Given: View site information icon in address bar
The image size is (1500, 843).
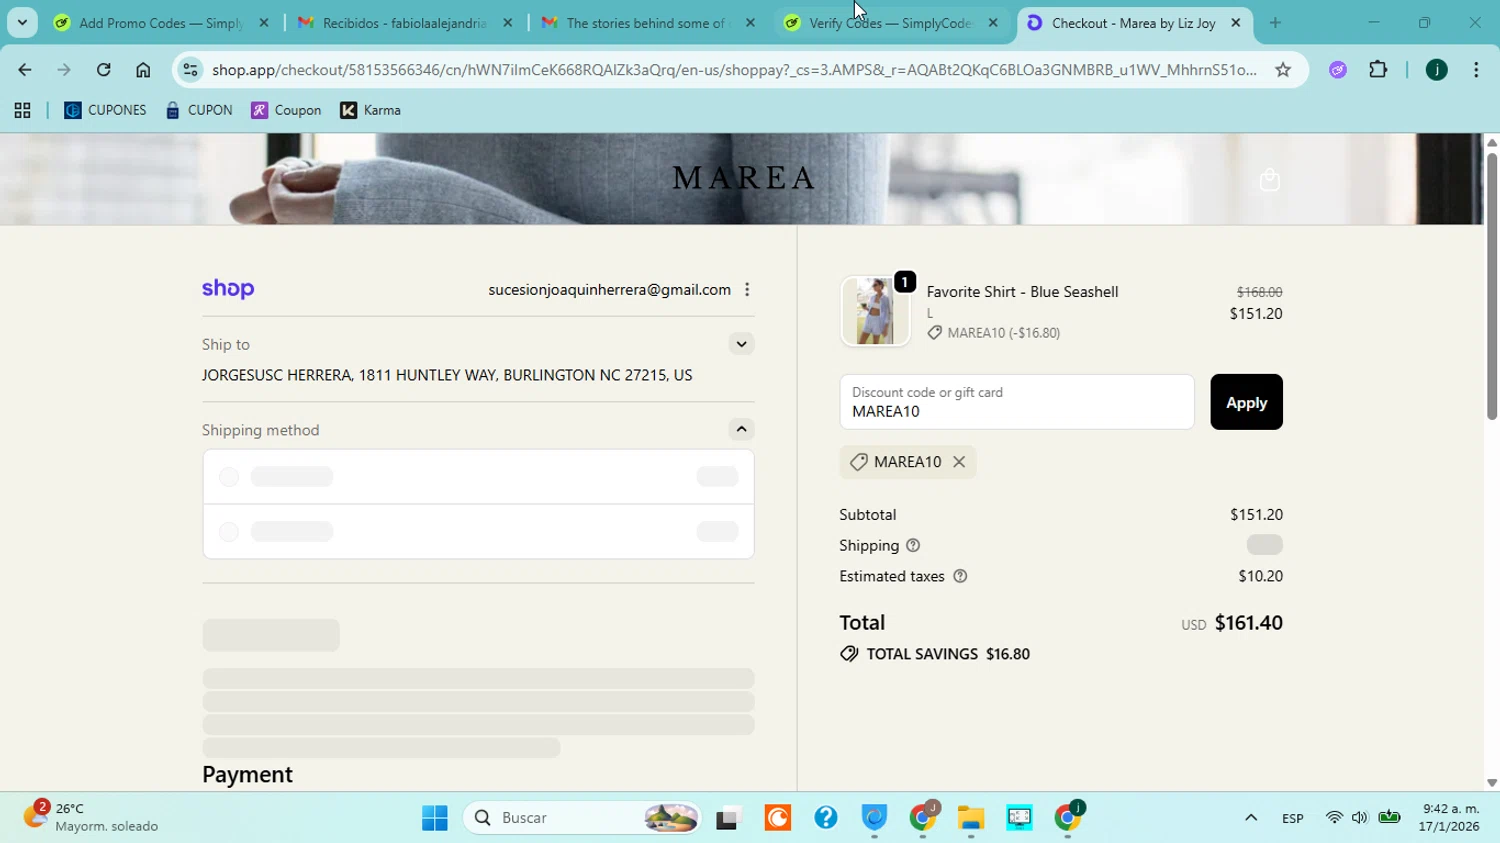Looking at the screenshot, I should click(190, 70).
